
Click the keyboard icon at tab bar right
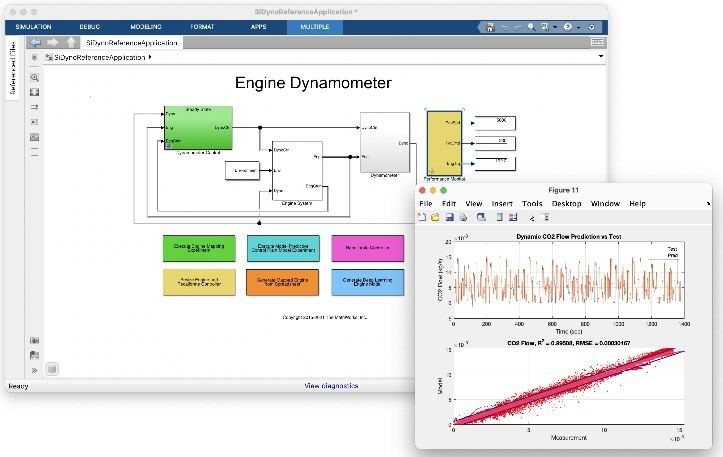coord(598,42)
